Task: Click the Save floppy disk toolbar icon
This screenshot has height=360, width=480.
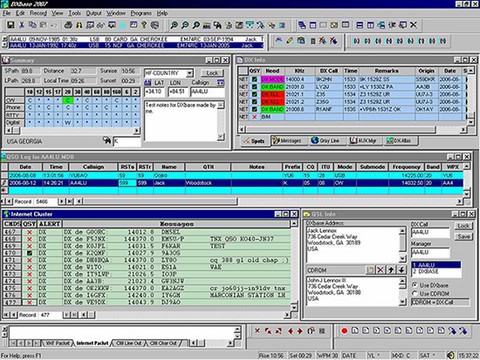Action: pyautogui.click(x=11, y=25)
